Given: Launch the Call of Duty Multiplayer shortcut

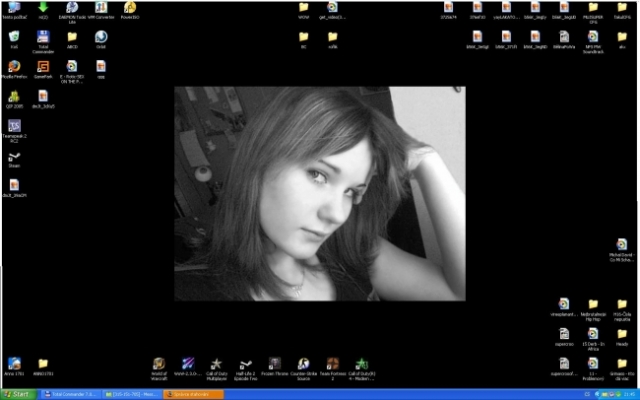Looking at the screenshot, I should coord(217,369).
